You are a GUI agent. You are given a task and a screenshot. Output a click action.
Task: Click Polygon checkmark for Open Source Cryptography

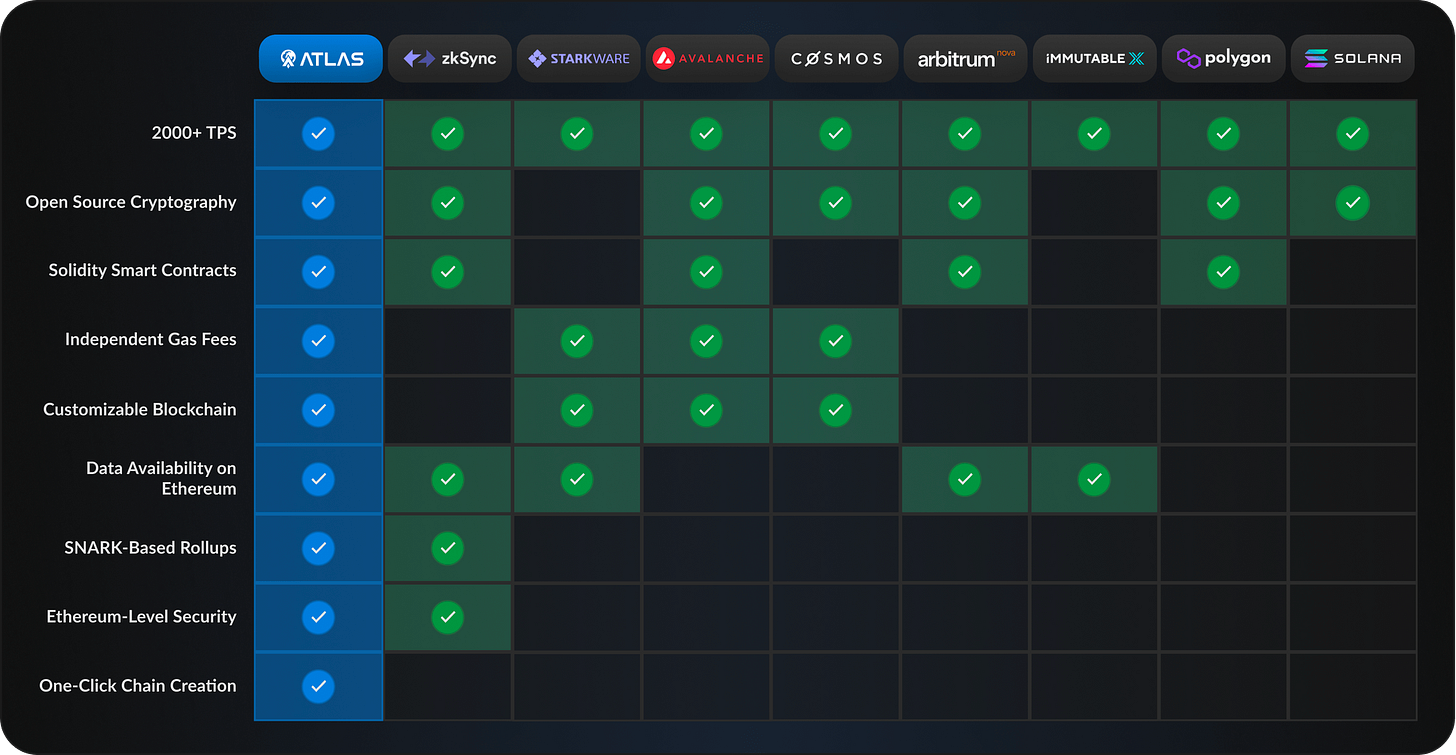[x=1223, y=202]
